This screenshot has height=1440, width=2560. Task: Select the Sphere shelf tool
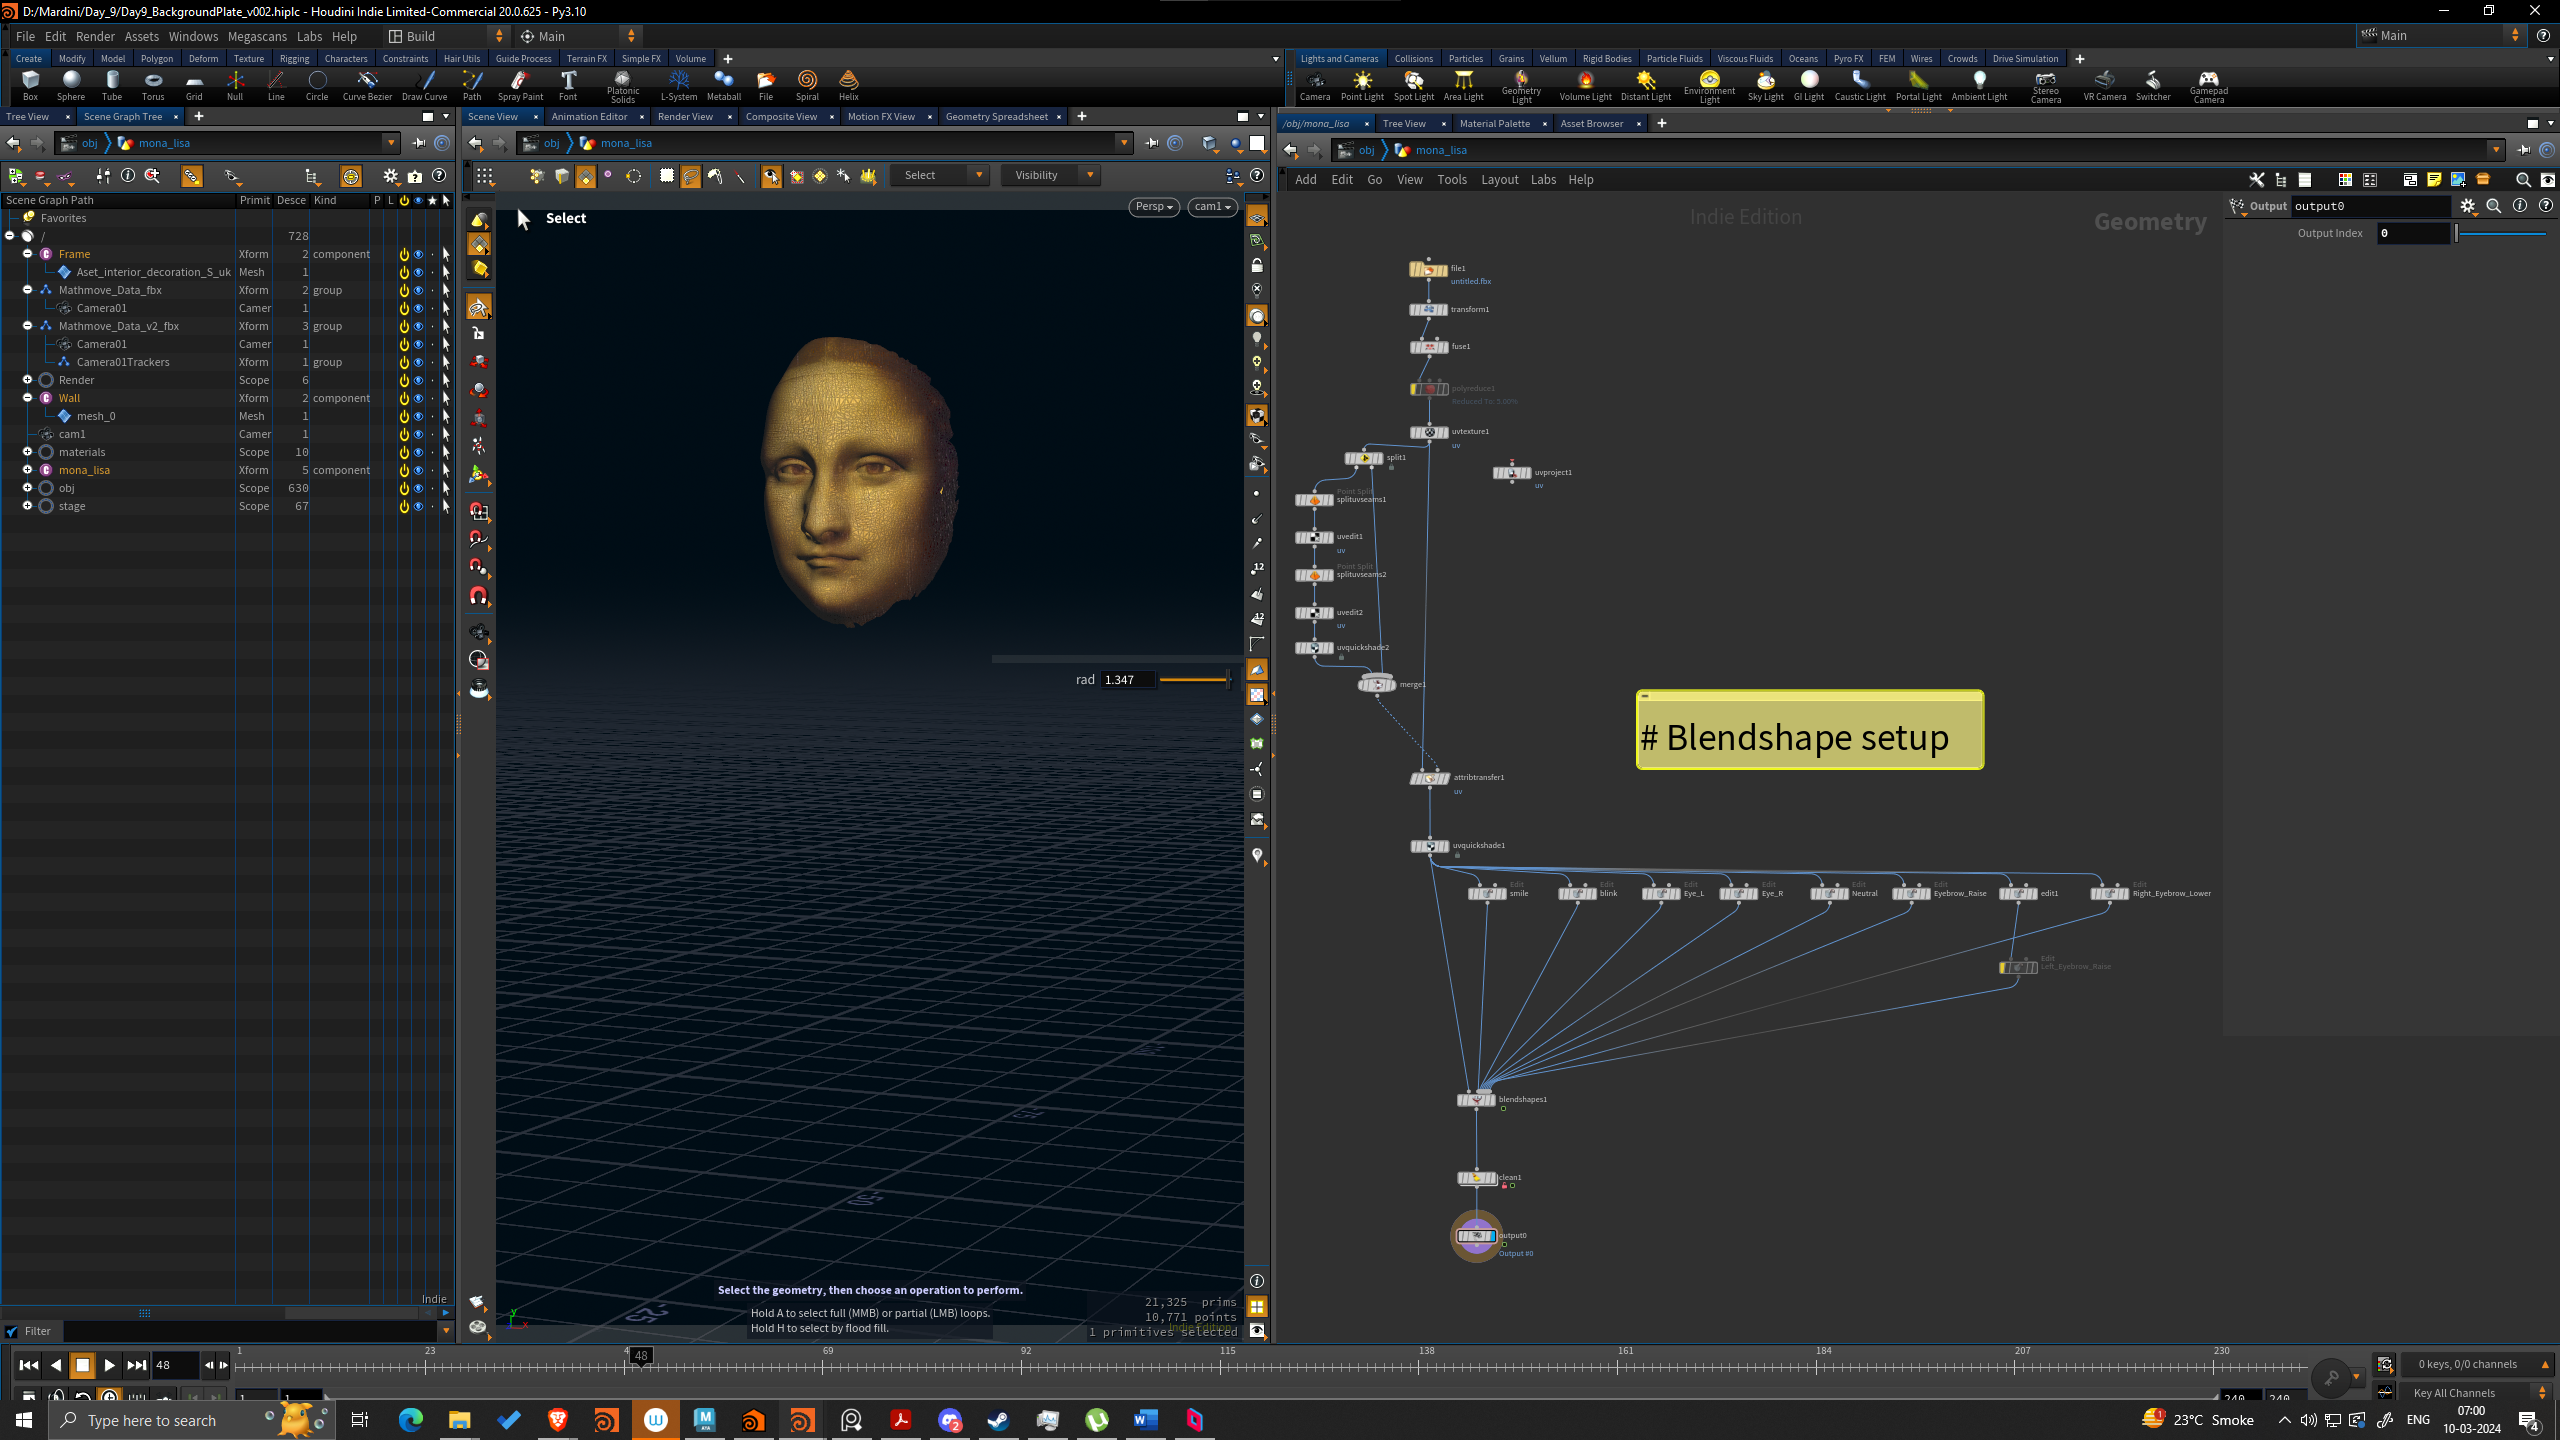click(71, 85)
